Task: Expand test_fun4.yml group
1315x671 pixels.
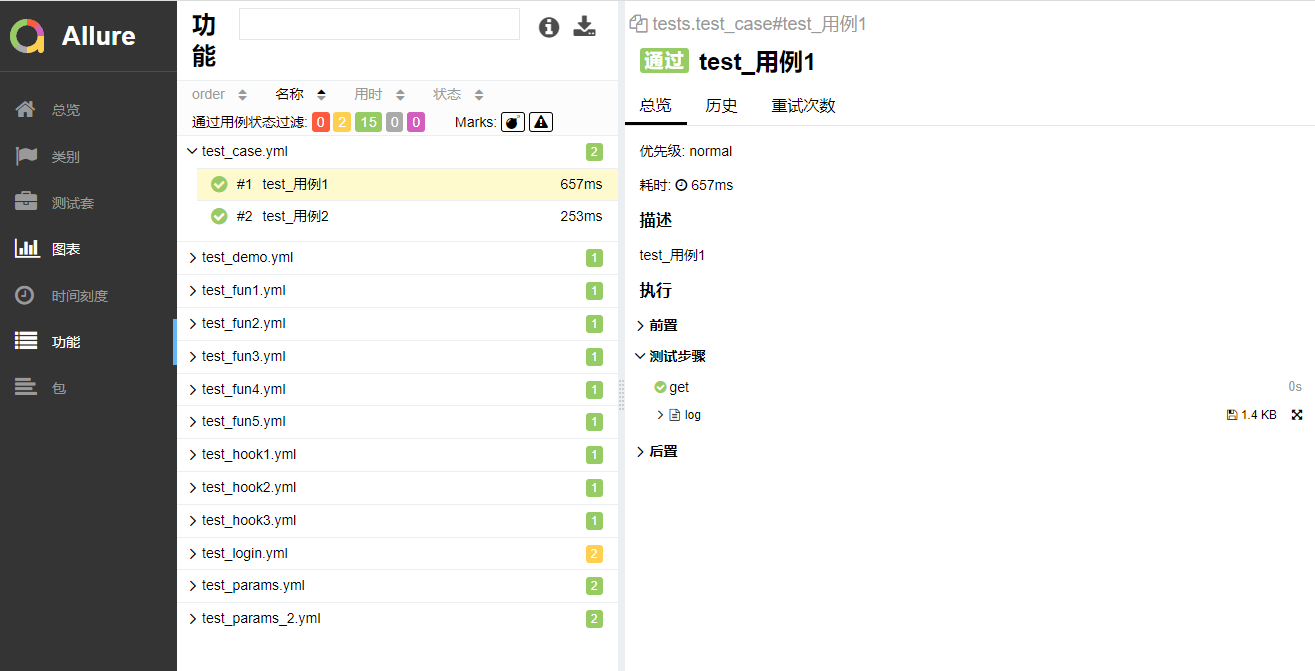Action: 398,390
